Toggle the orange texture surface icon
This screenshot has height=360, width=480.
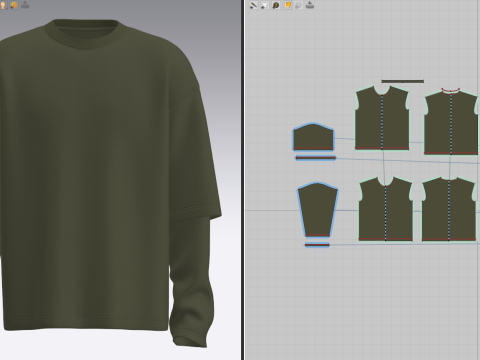[287, 5]
